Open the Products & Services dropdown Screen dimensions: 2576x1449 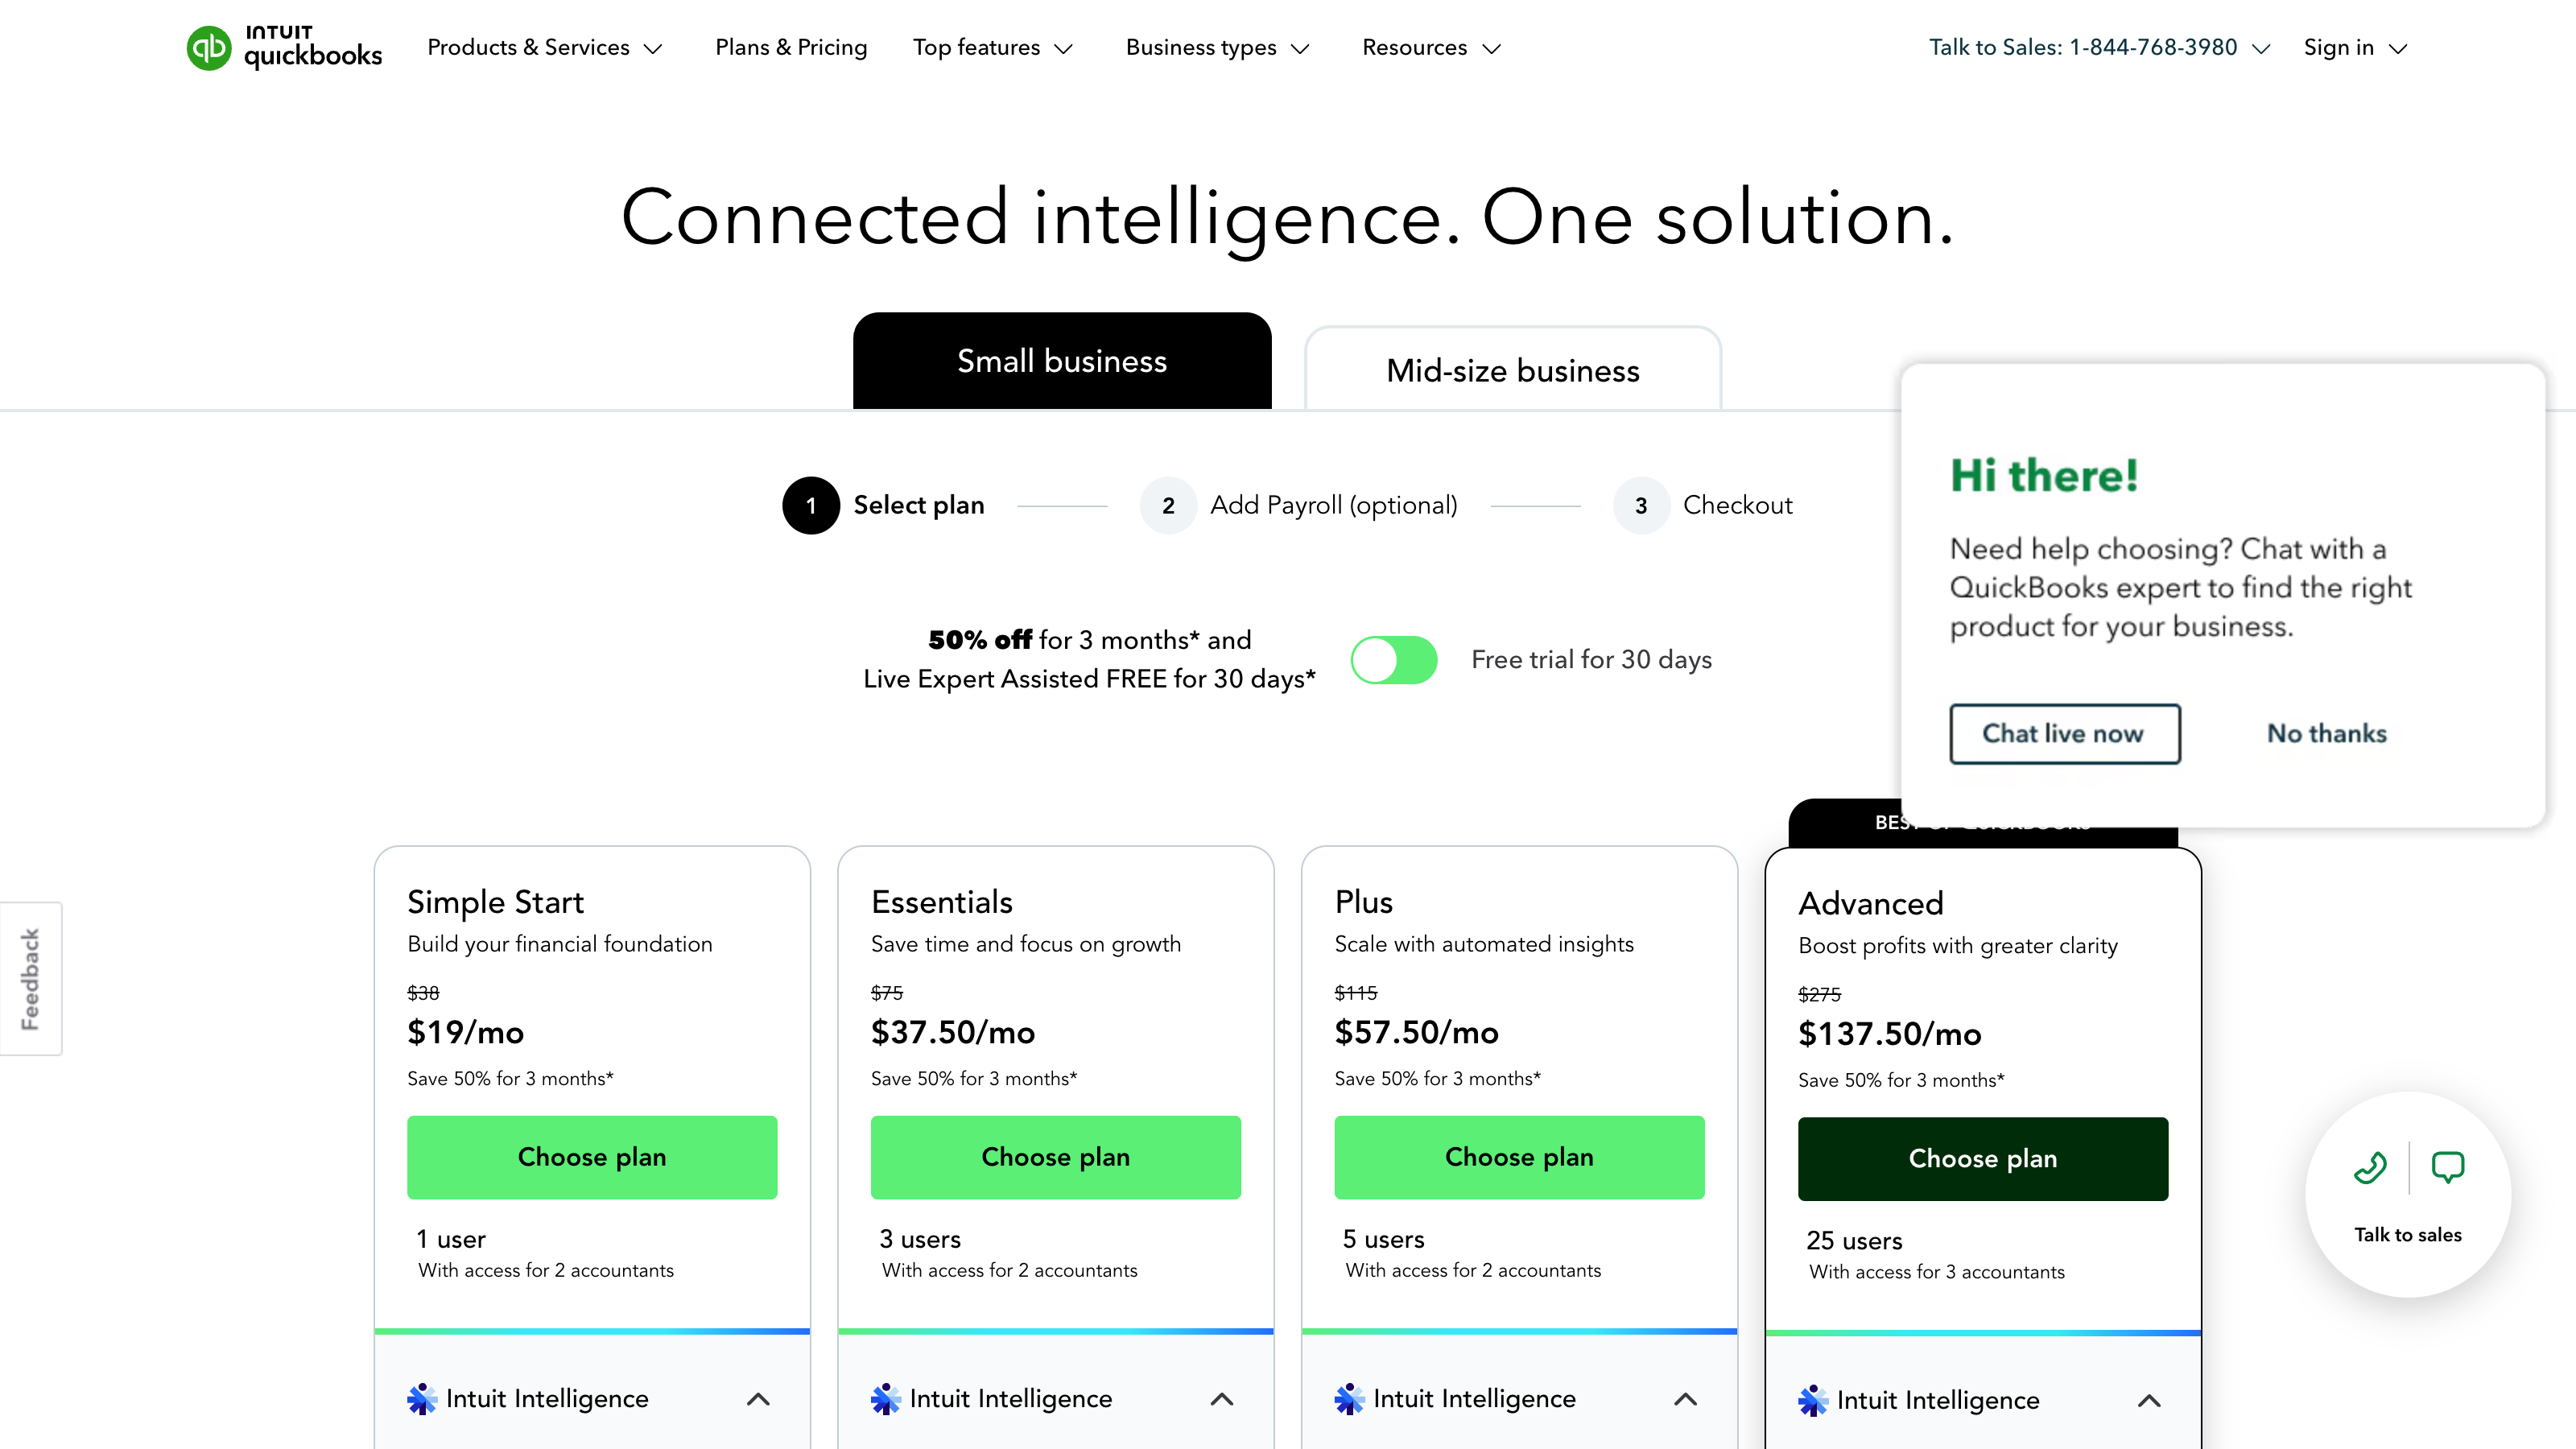(x=544, y=47)
